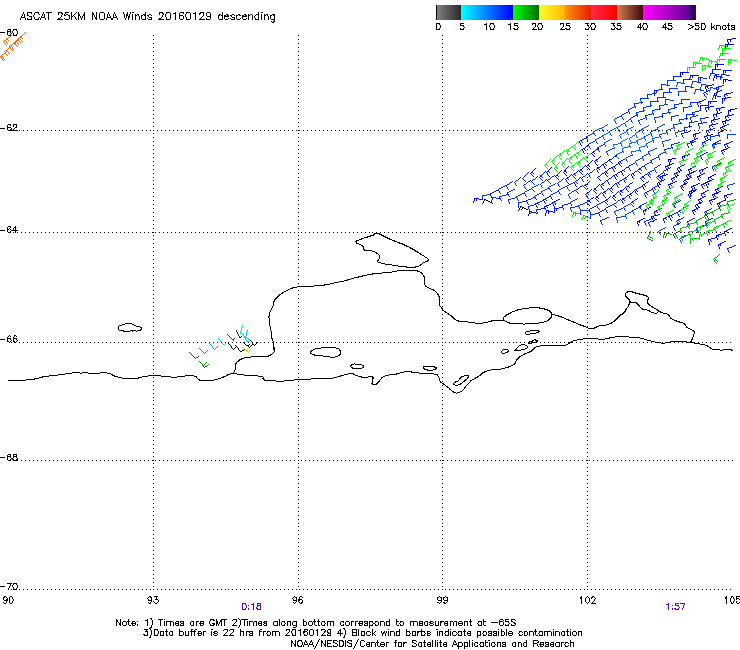The width and height of the screenshot is (740, 650).
Task: Click the gray 0-5 knots color segment
Action: (x=448, y=12)
